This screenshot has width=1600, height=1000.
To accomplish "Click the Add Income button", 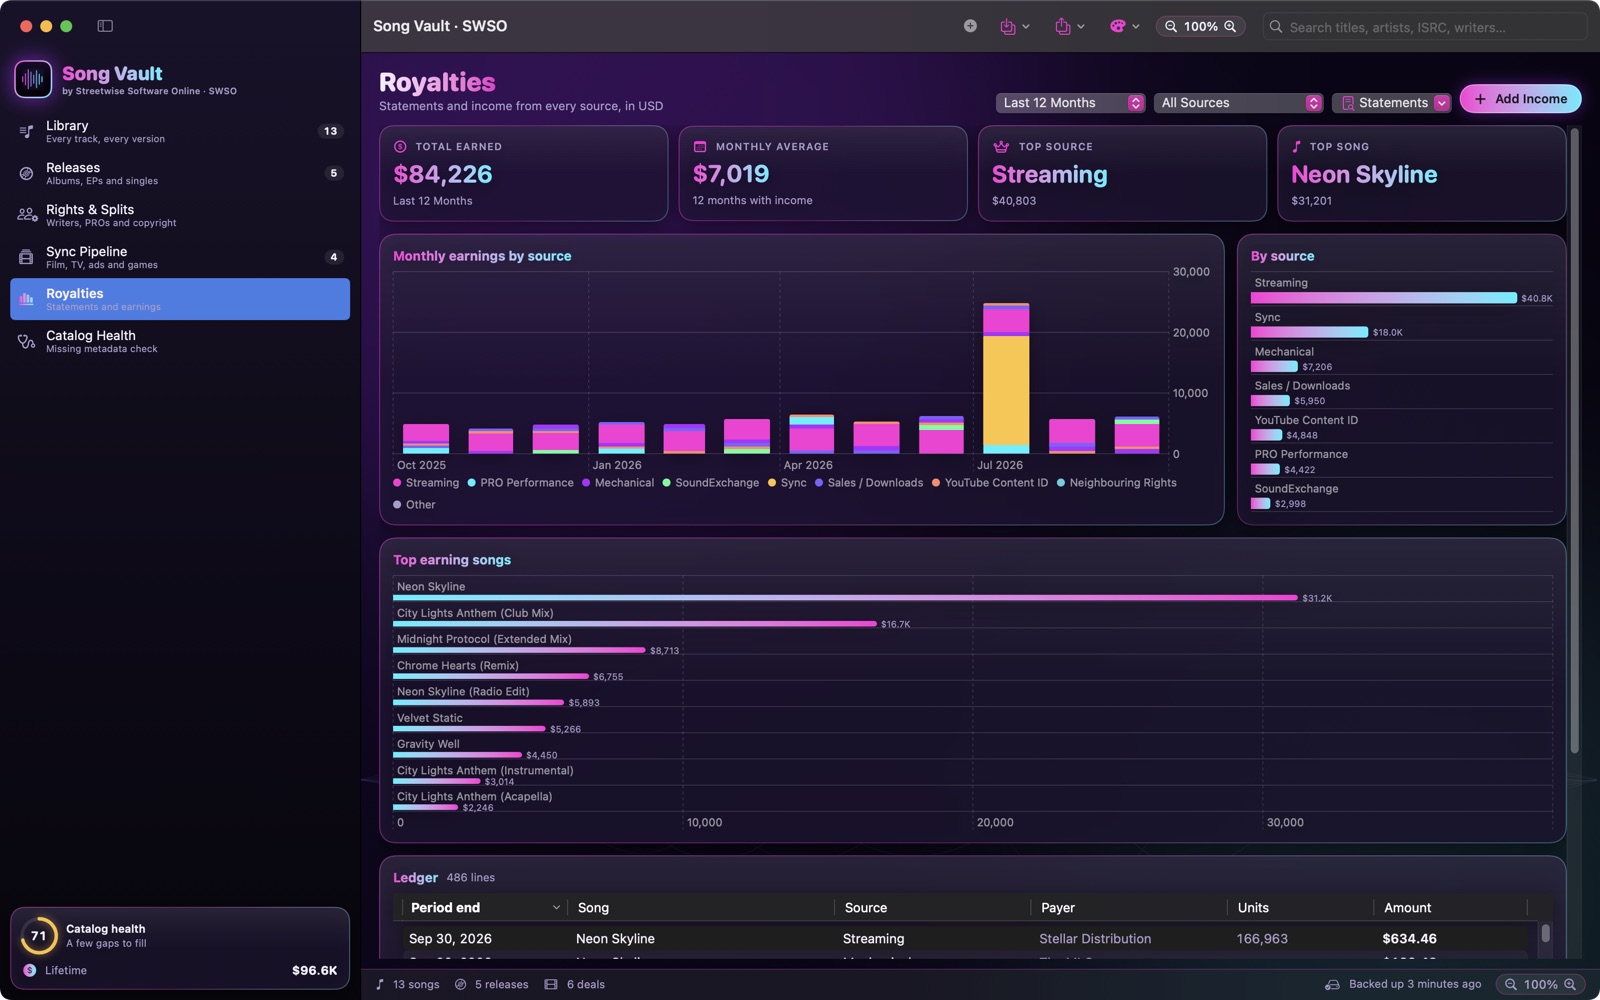I will [x=1520, y=99].
